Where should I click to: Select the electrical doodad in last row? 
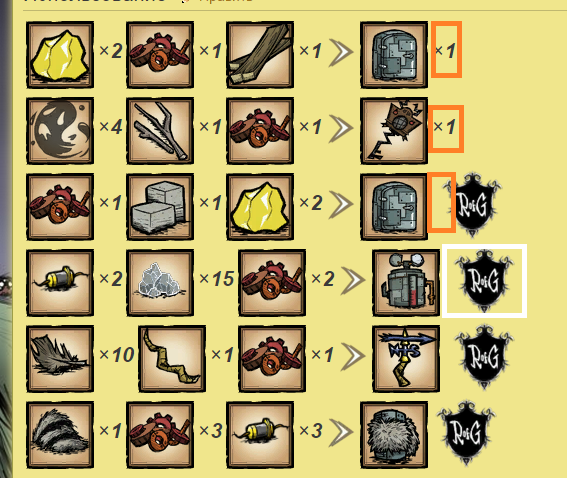[x=260, y=434]
